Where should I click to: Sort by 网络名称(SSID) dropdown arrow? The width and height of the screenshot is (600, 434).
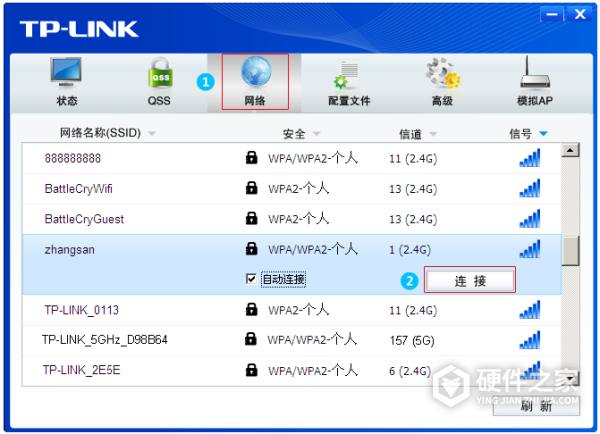(152, 134)
